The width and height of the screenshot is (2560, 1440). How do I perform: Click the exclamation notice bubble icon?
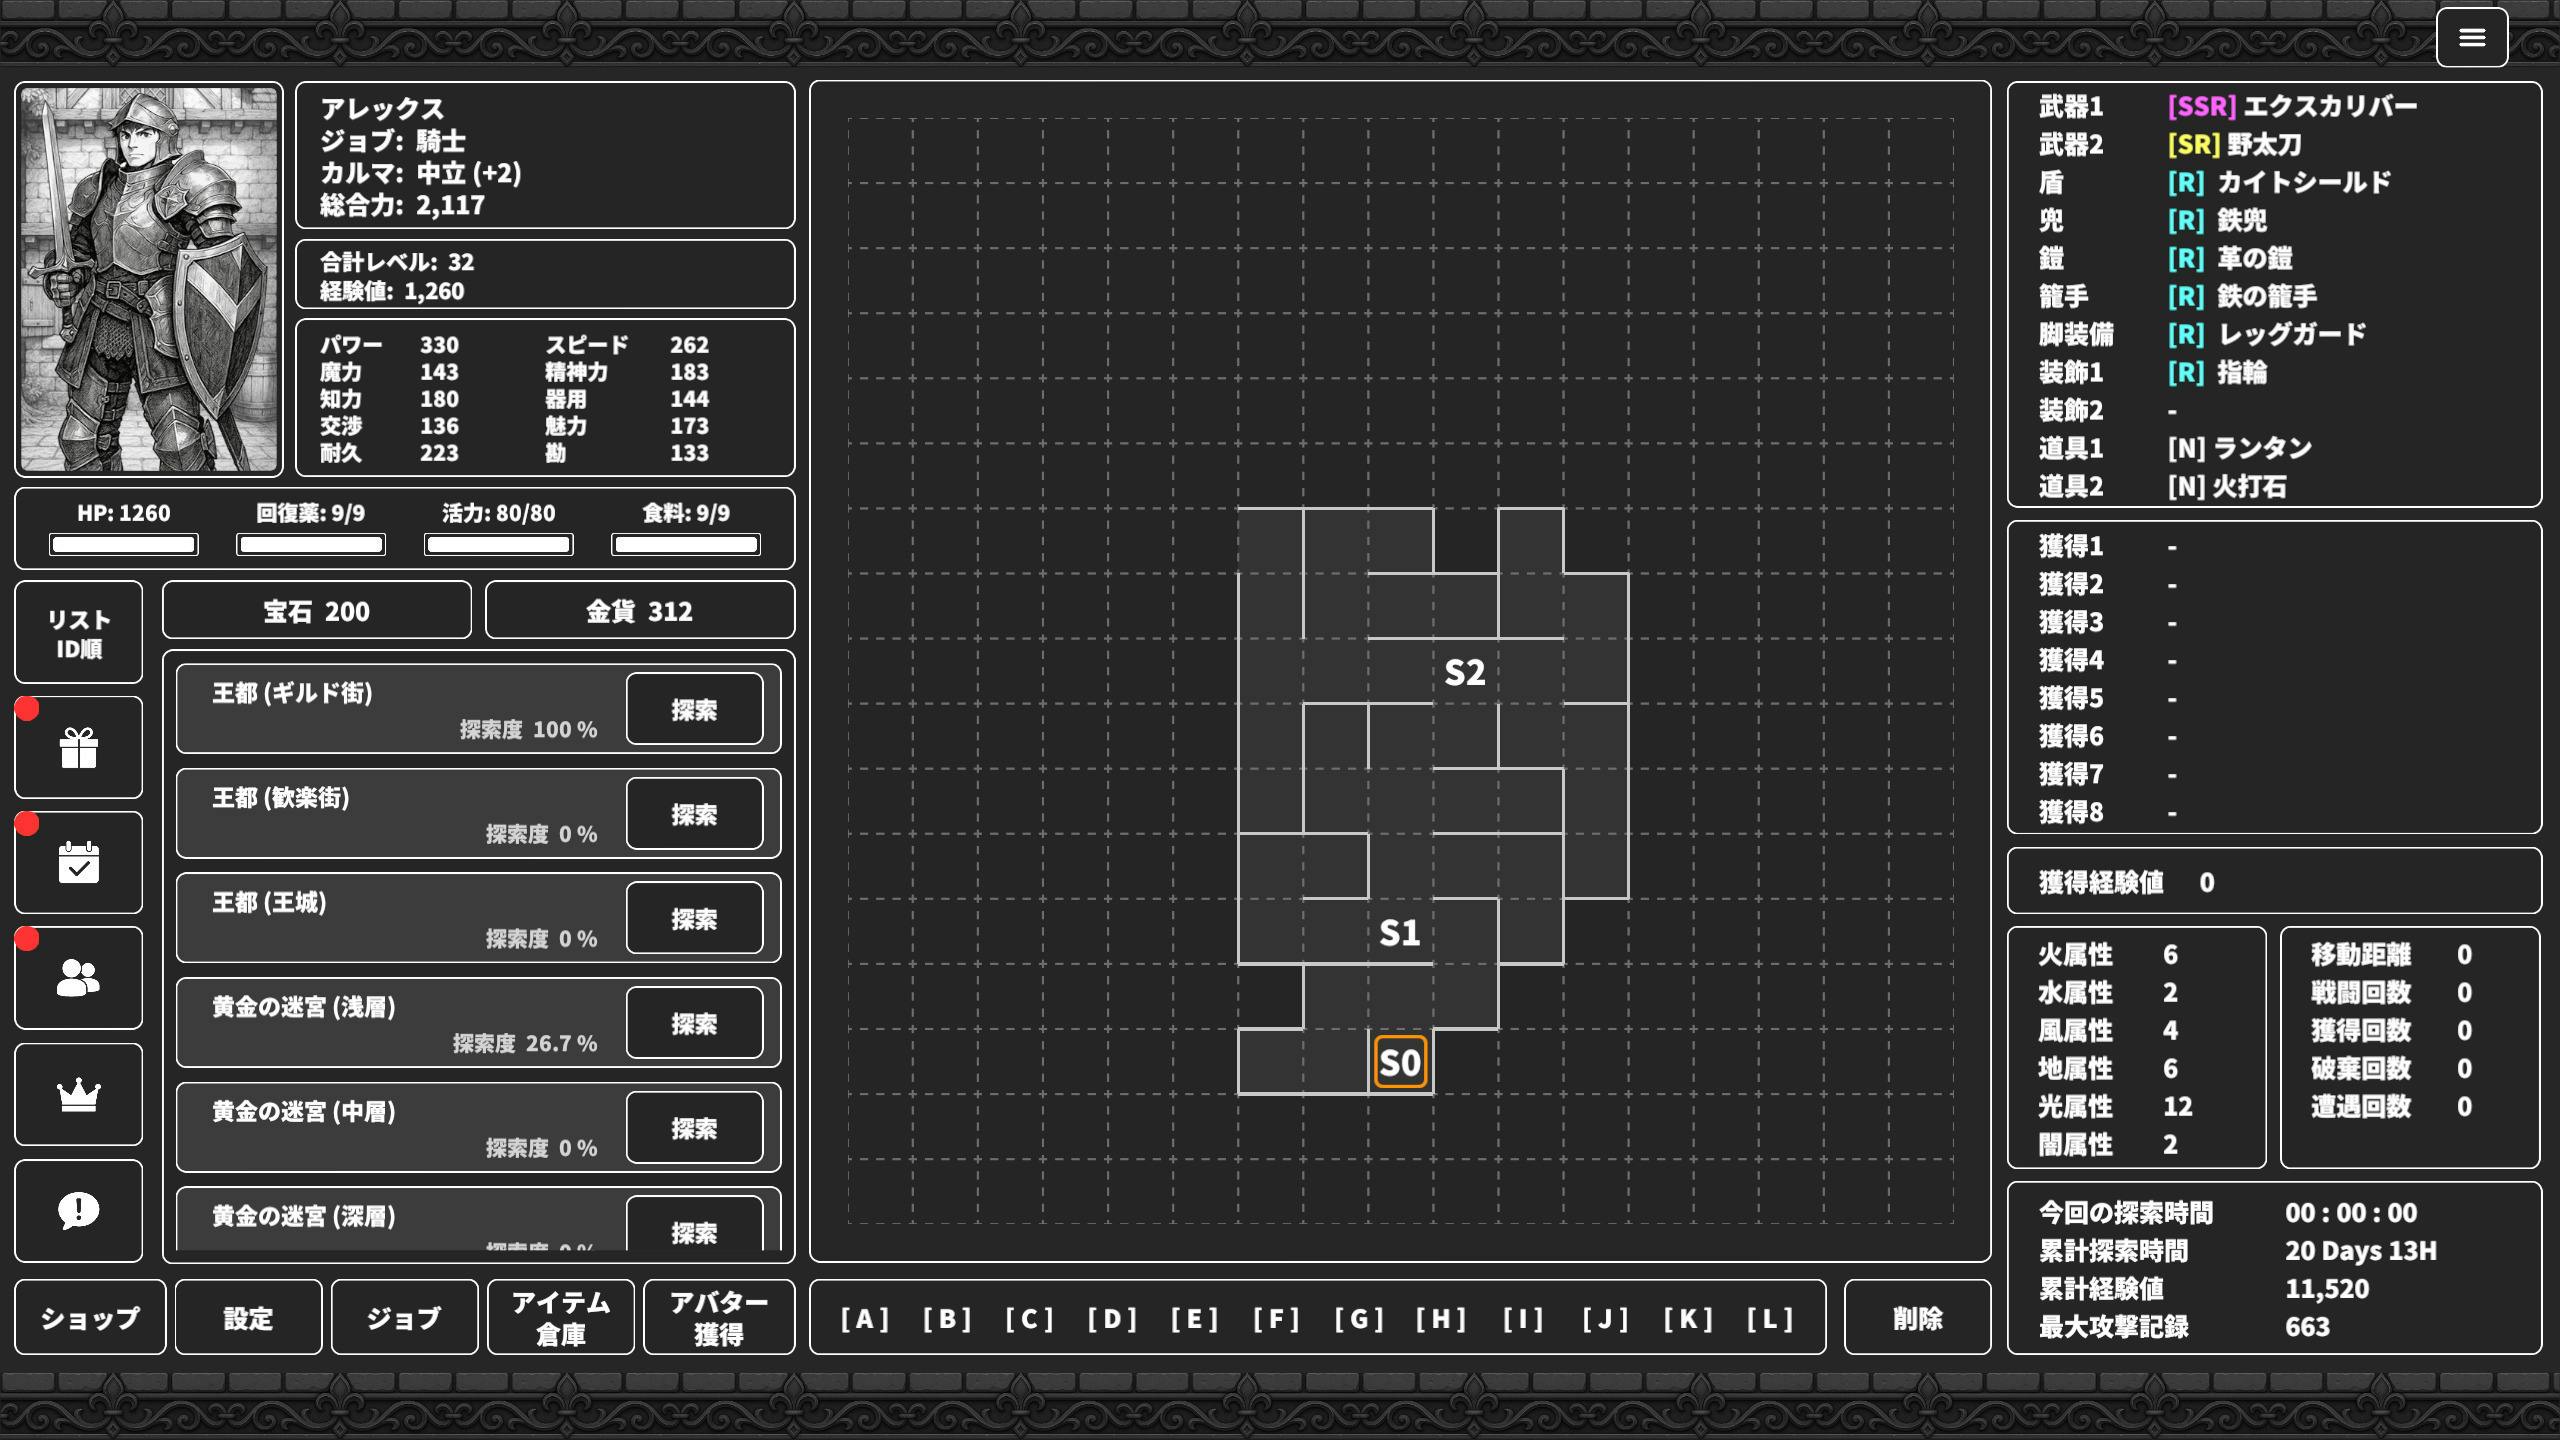click(x=78, y=1211)
